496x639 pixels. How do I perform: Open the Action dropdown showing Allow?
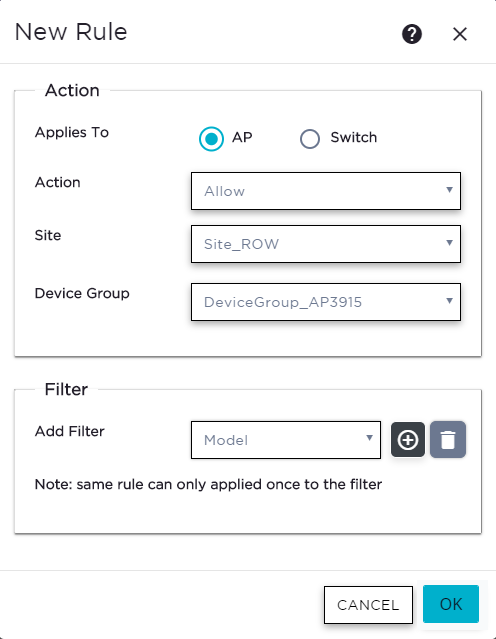coord(326,191)
